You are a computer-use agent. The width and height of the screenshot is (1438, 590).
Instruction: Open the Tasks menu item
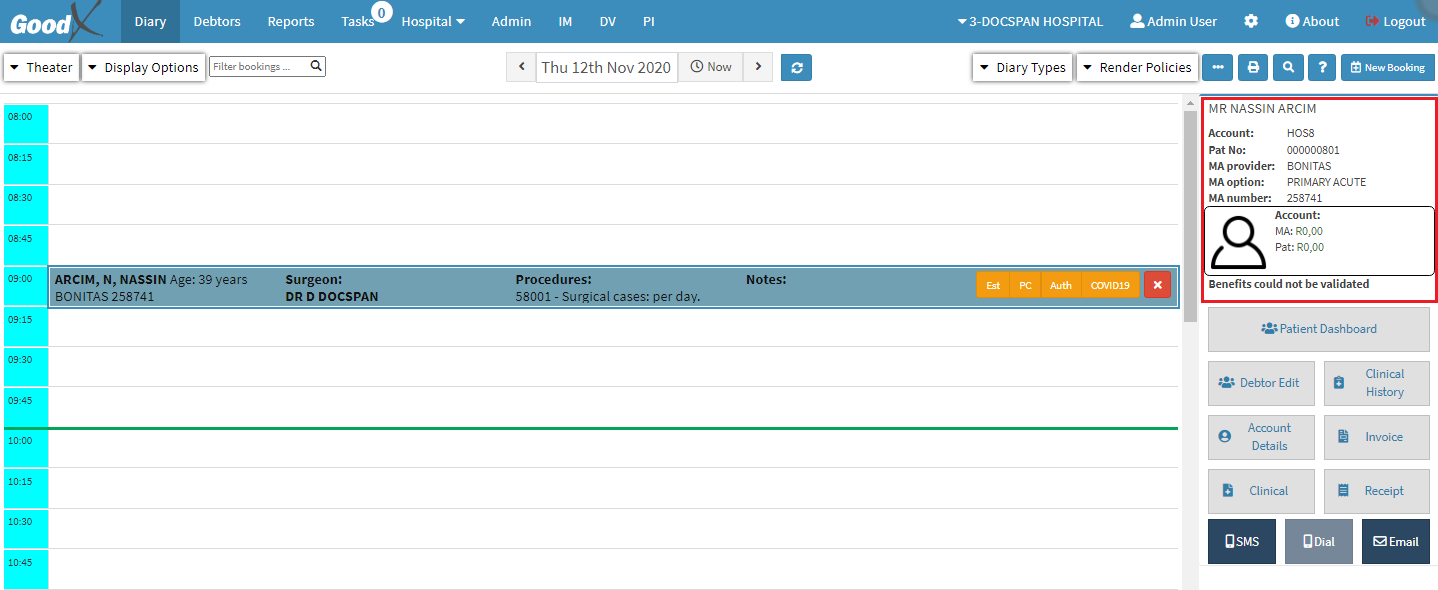[357, 21]
